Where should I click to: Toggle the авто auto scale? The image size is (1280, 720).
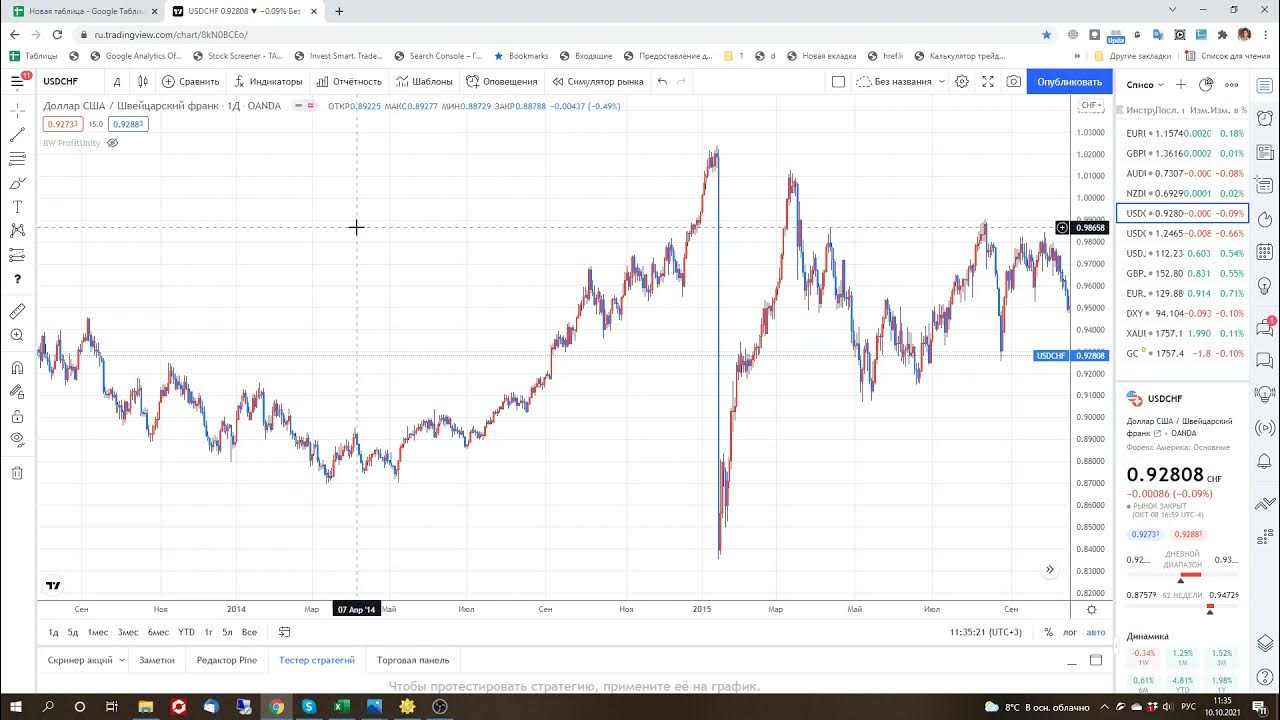[x=1096, y=632]
